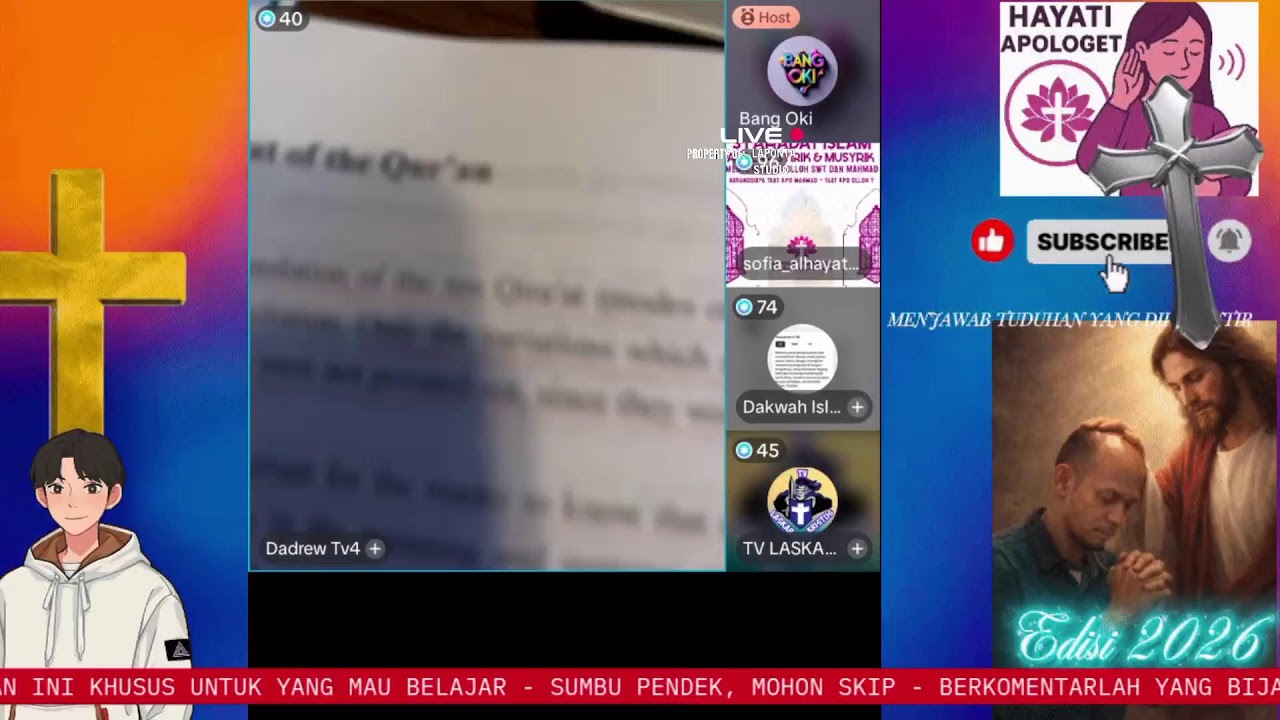Viewport: 1280px width, 720px height.
Task: Click the Host badge label
Action: [766, 17]
